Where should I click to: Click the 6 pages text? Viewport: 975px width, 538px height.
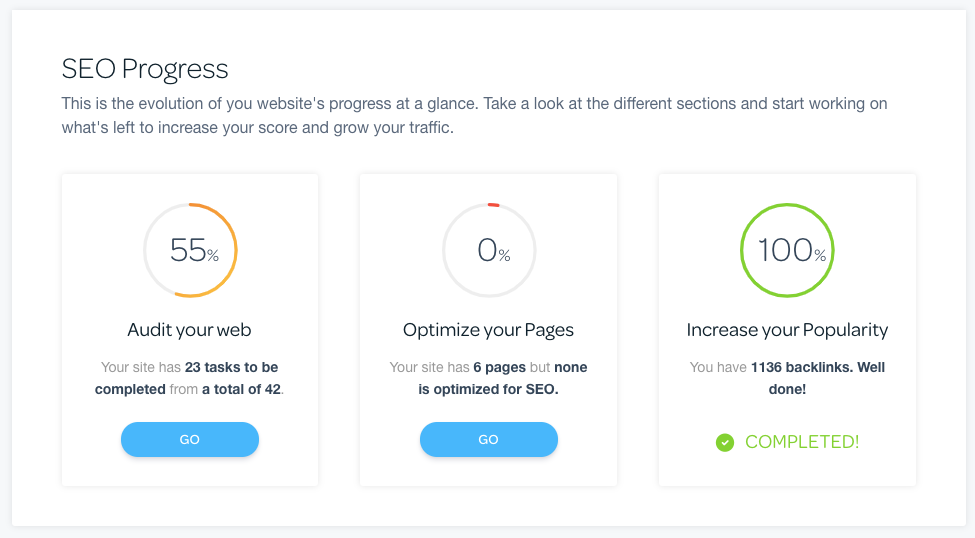tap(499, 368)
